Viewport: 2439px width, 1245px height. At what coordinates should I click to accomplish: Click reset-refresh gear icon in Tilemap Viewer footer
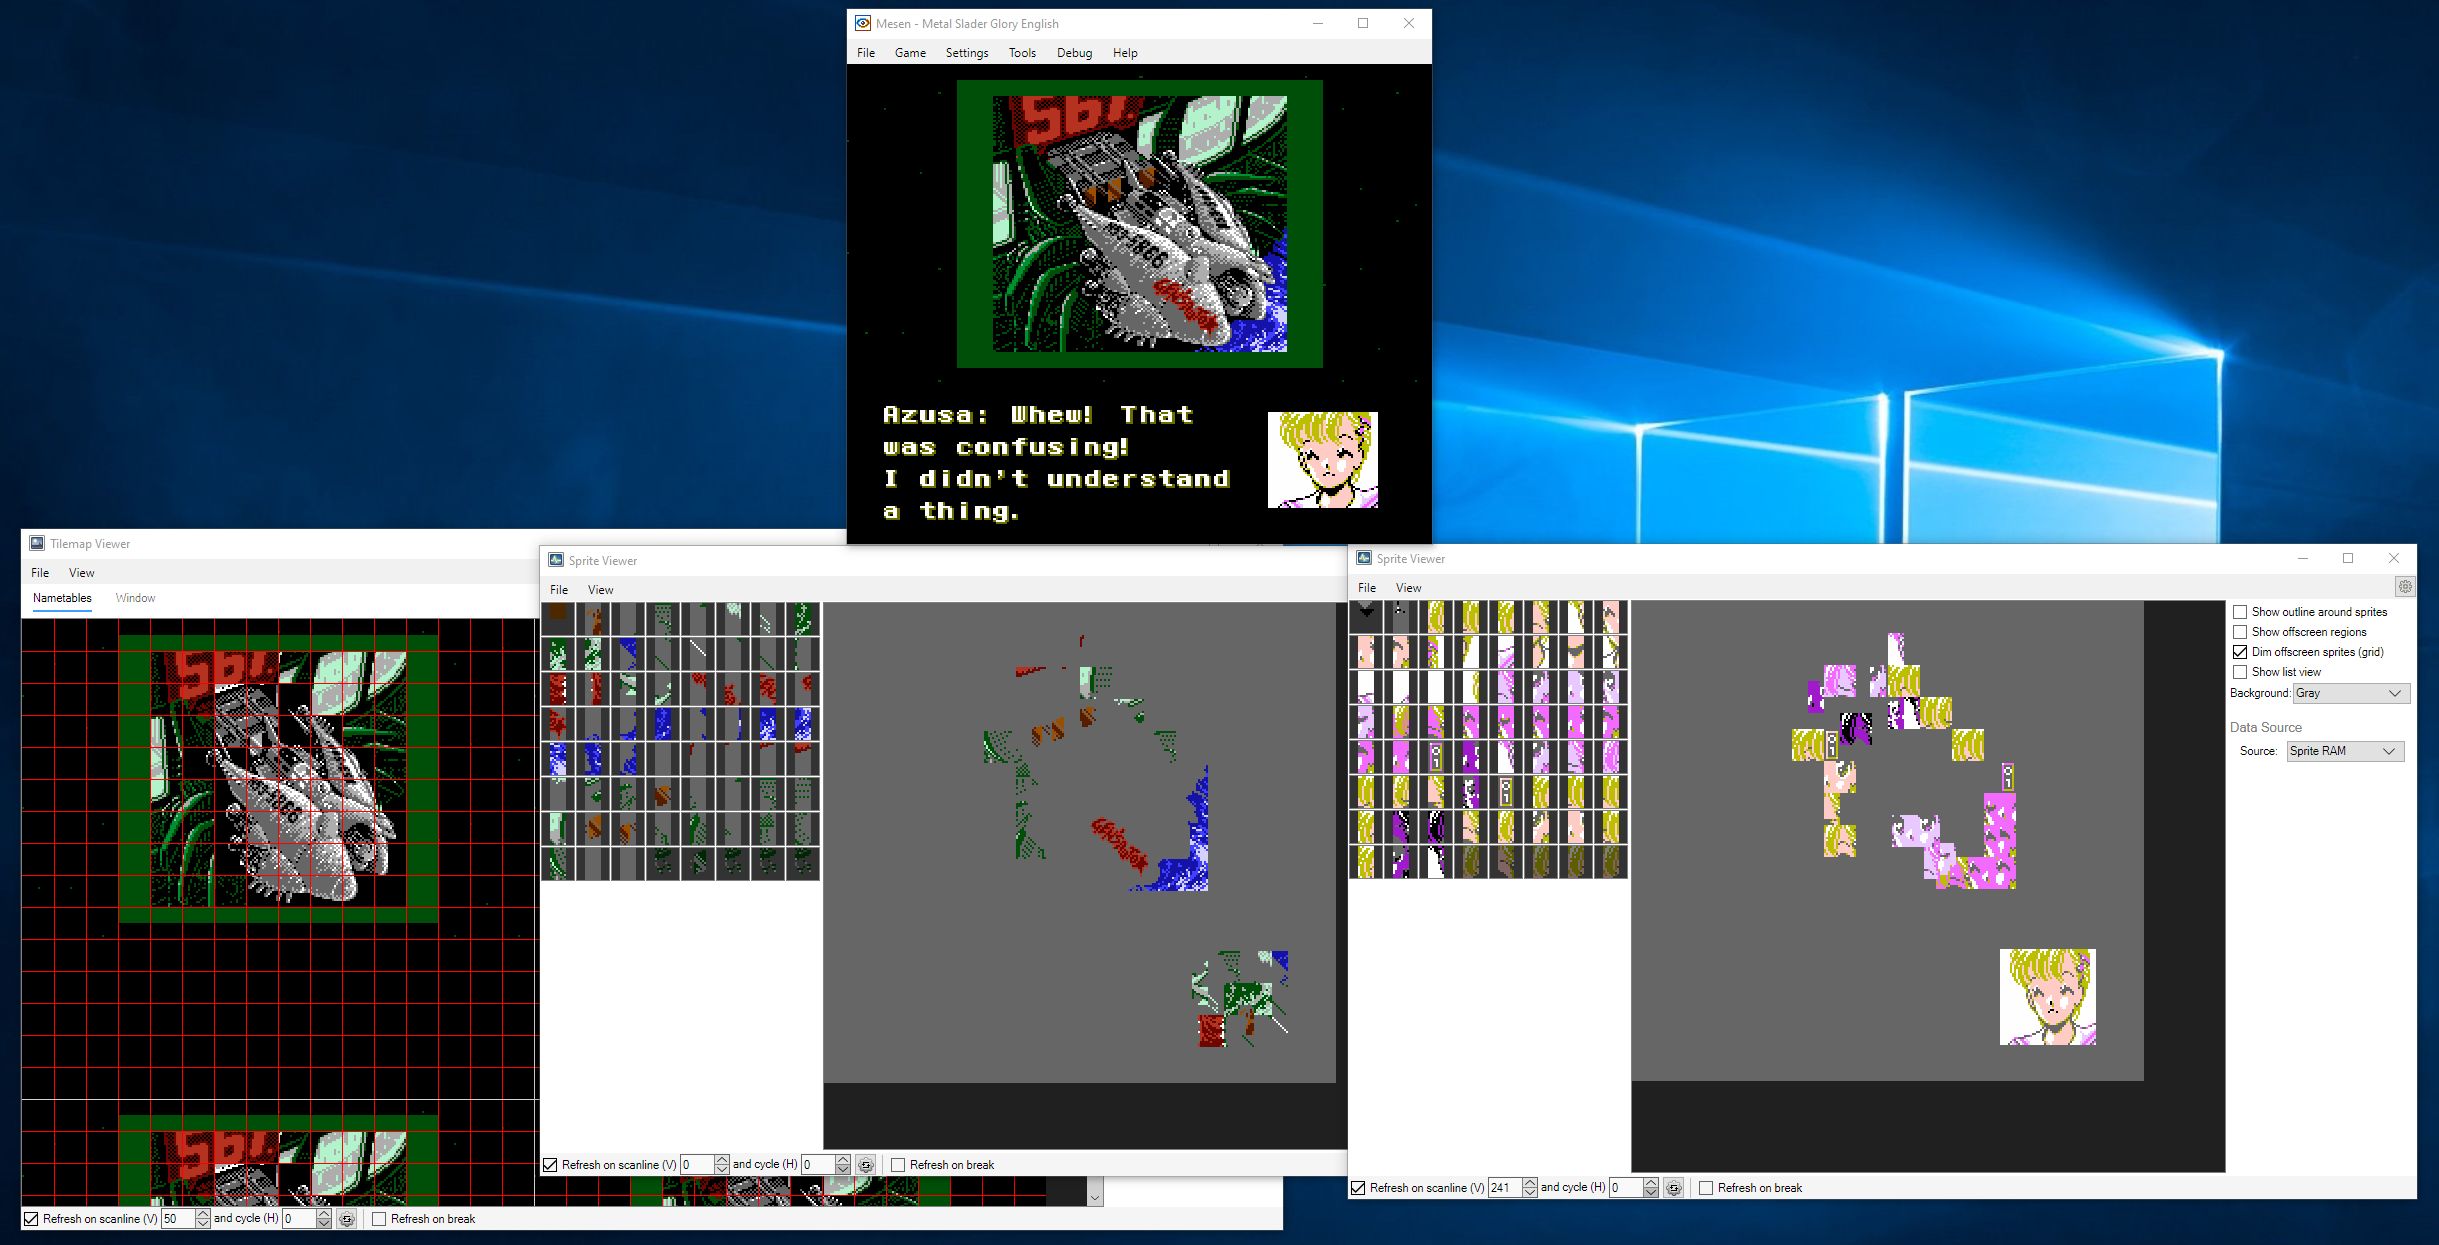tap(347, 1219)
